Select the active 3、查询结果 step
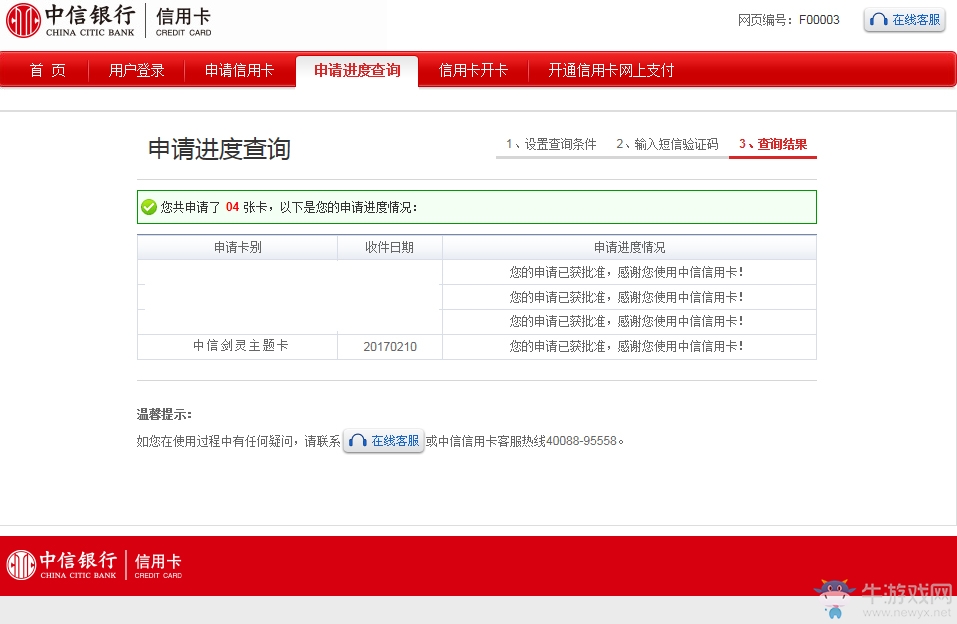This screenshot has width=957, height=624. click(772, 143)
